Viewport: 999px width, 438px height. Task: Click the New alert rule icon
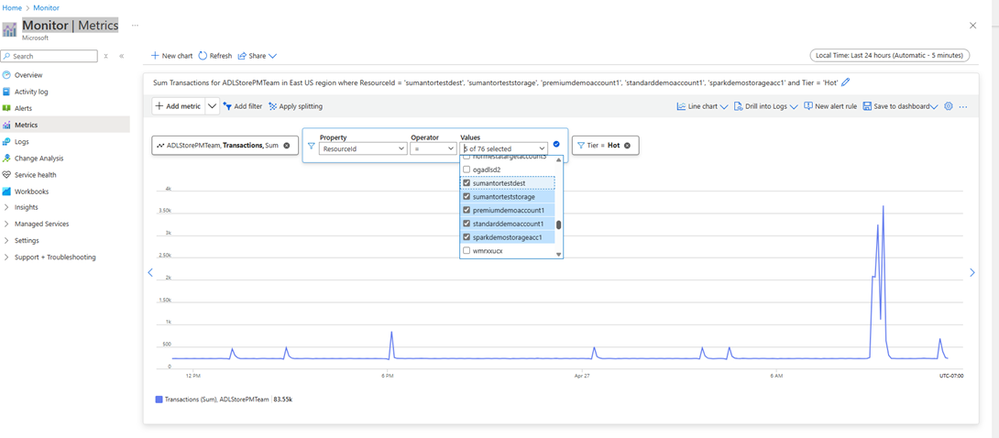[x=808, y=106]
